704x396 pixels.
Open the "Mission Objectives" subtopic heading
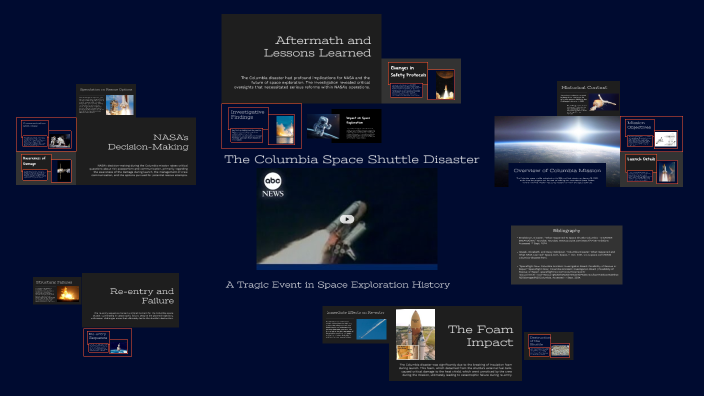point(638,125)
